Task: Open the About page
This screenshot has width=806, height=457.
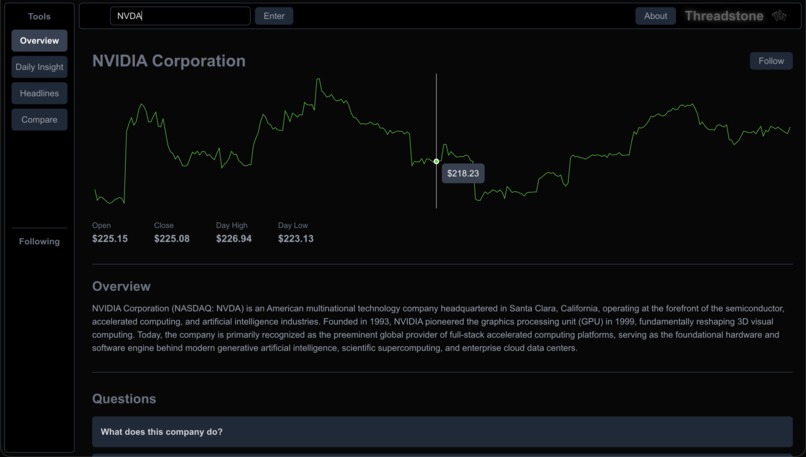Action: pyautogui.click(x=655, y=16)
